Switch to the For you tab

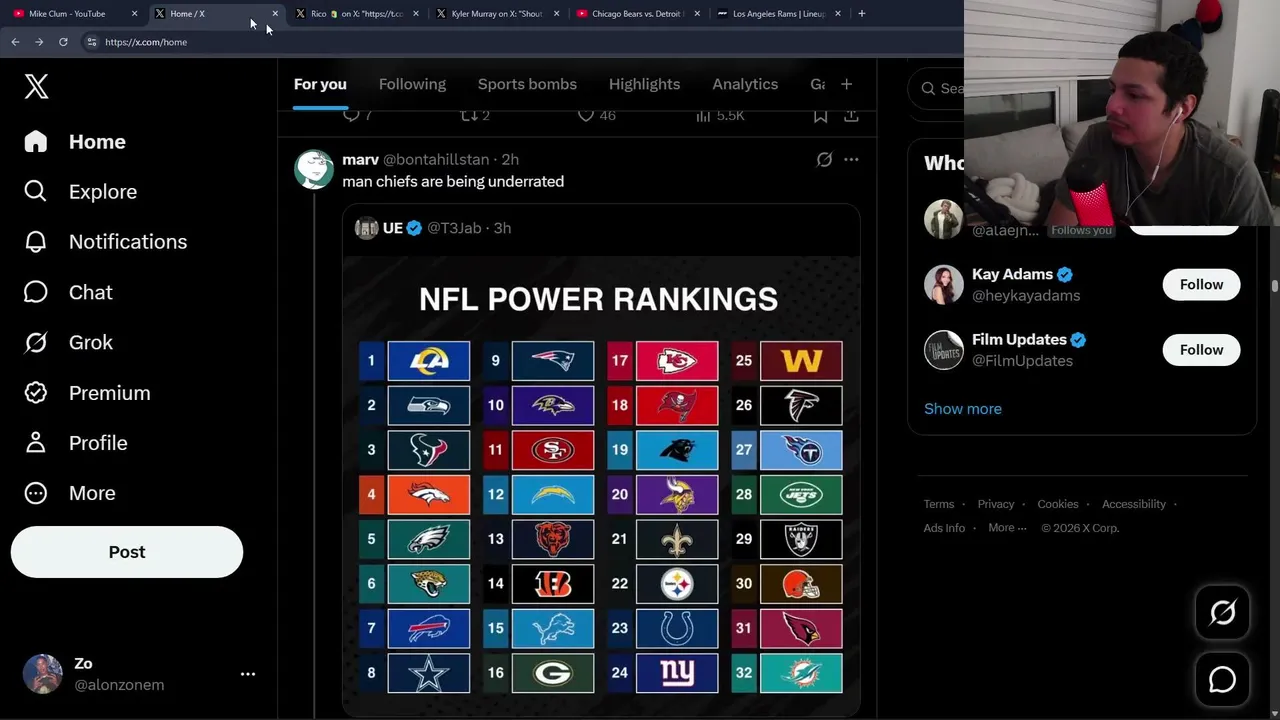pyautogui.click(x=320, y=85)
